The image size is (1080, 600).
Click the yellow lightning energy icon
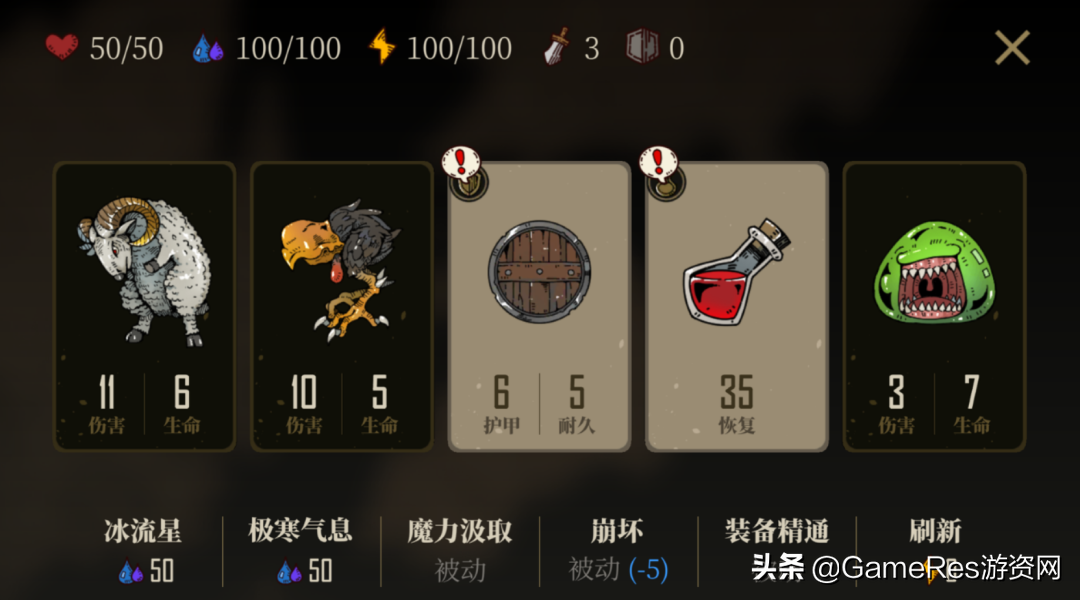pos(382,47)
